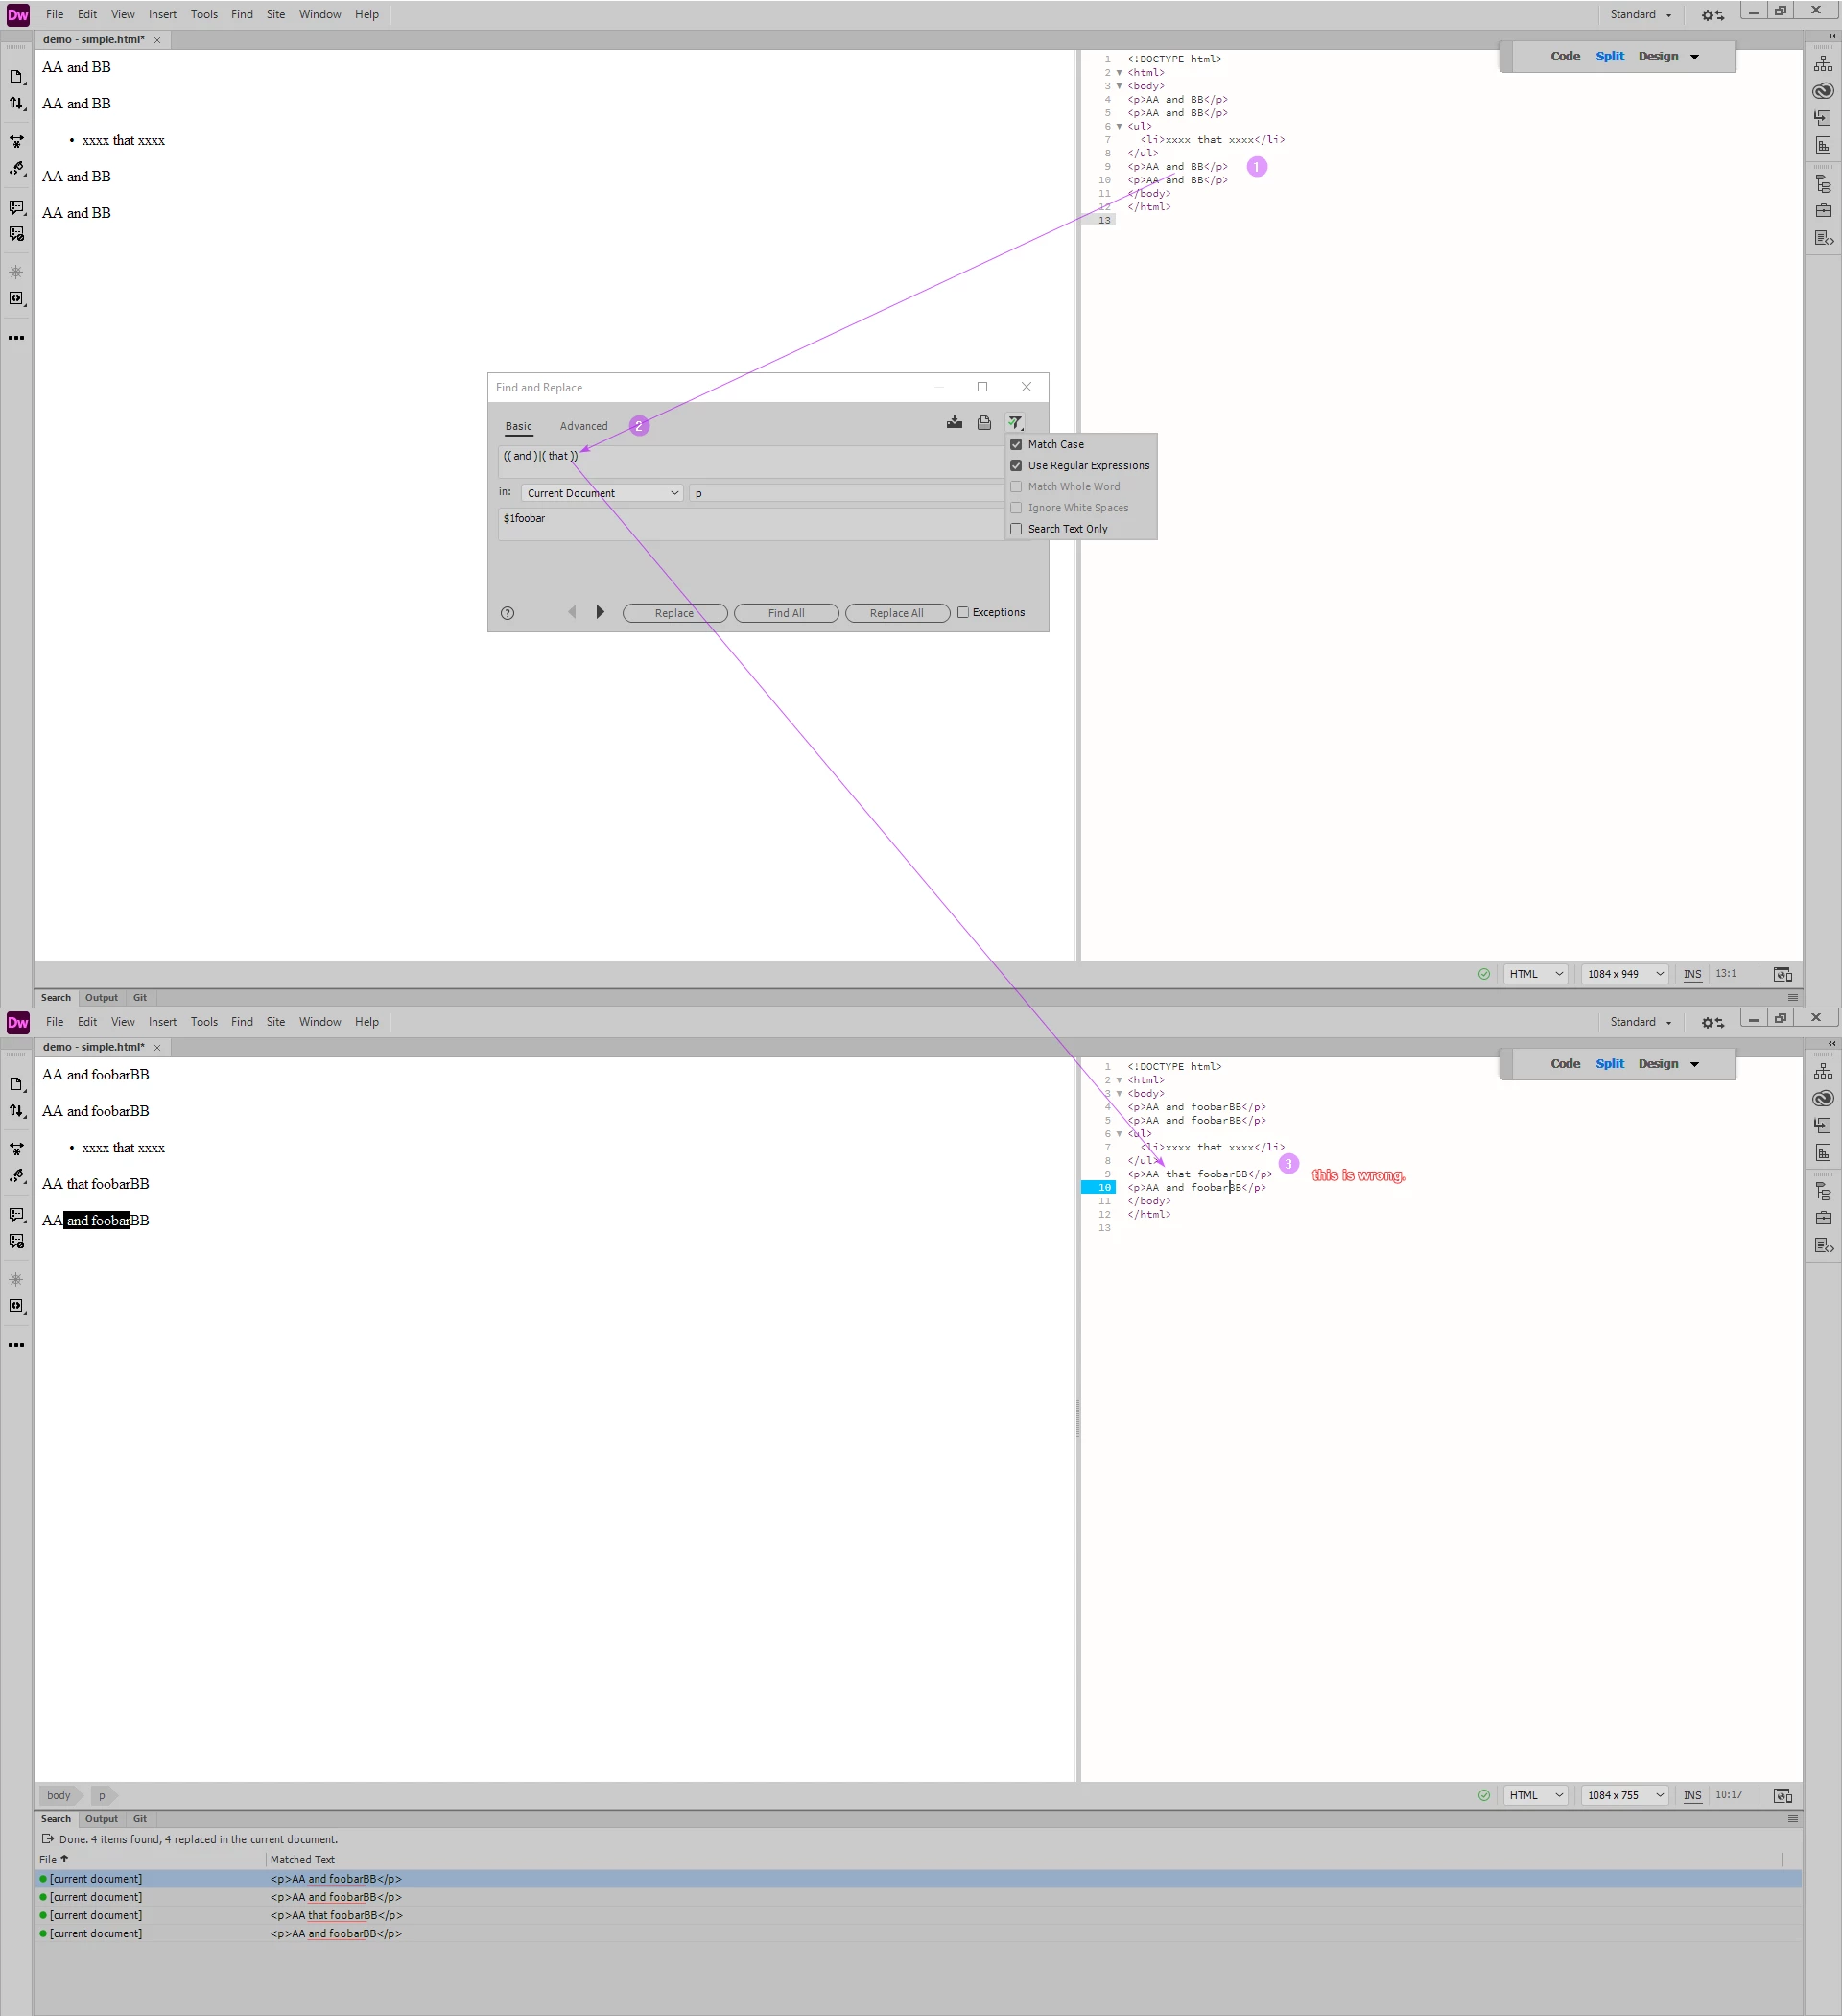This screenshot has height=2016, width=1842.
Task: Click the load query icon in Find and Replace
Action: click(x=984, y=422)
